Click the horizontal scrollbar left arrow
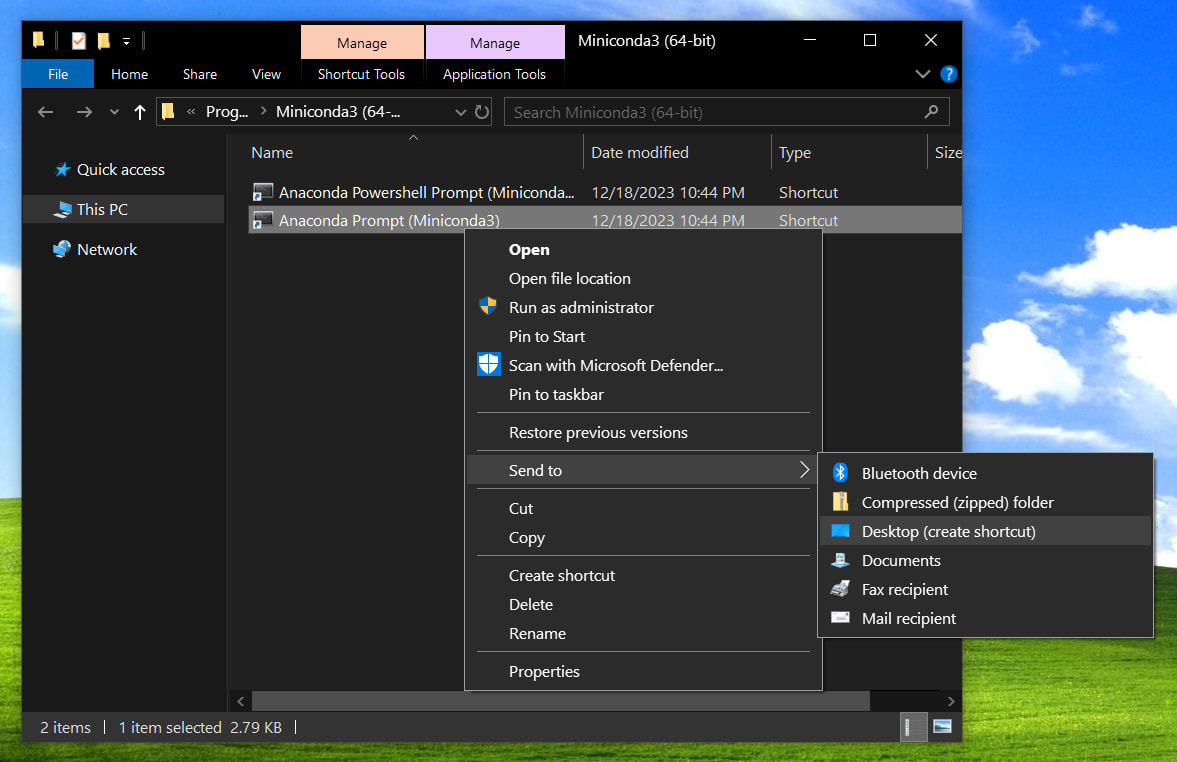Image resolution: width=1177 pixels, height=762 pixels. [x=240, y=701]
